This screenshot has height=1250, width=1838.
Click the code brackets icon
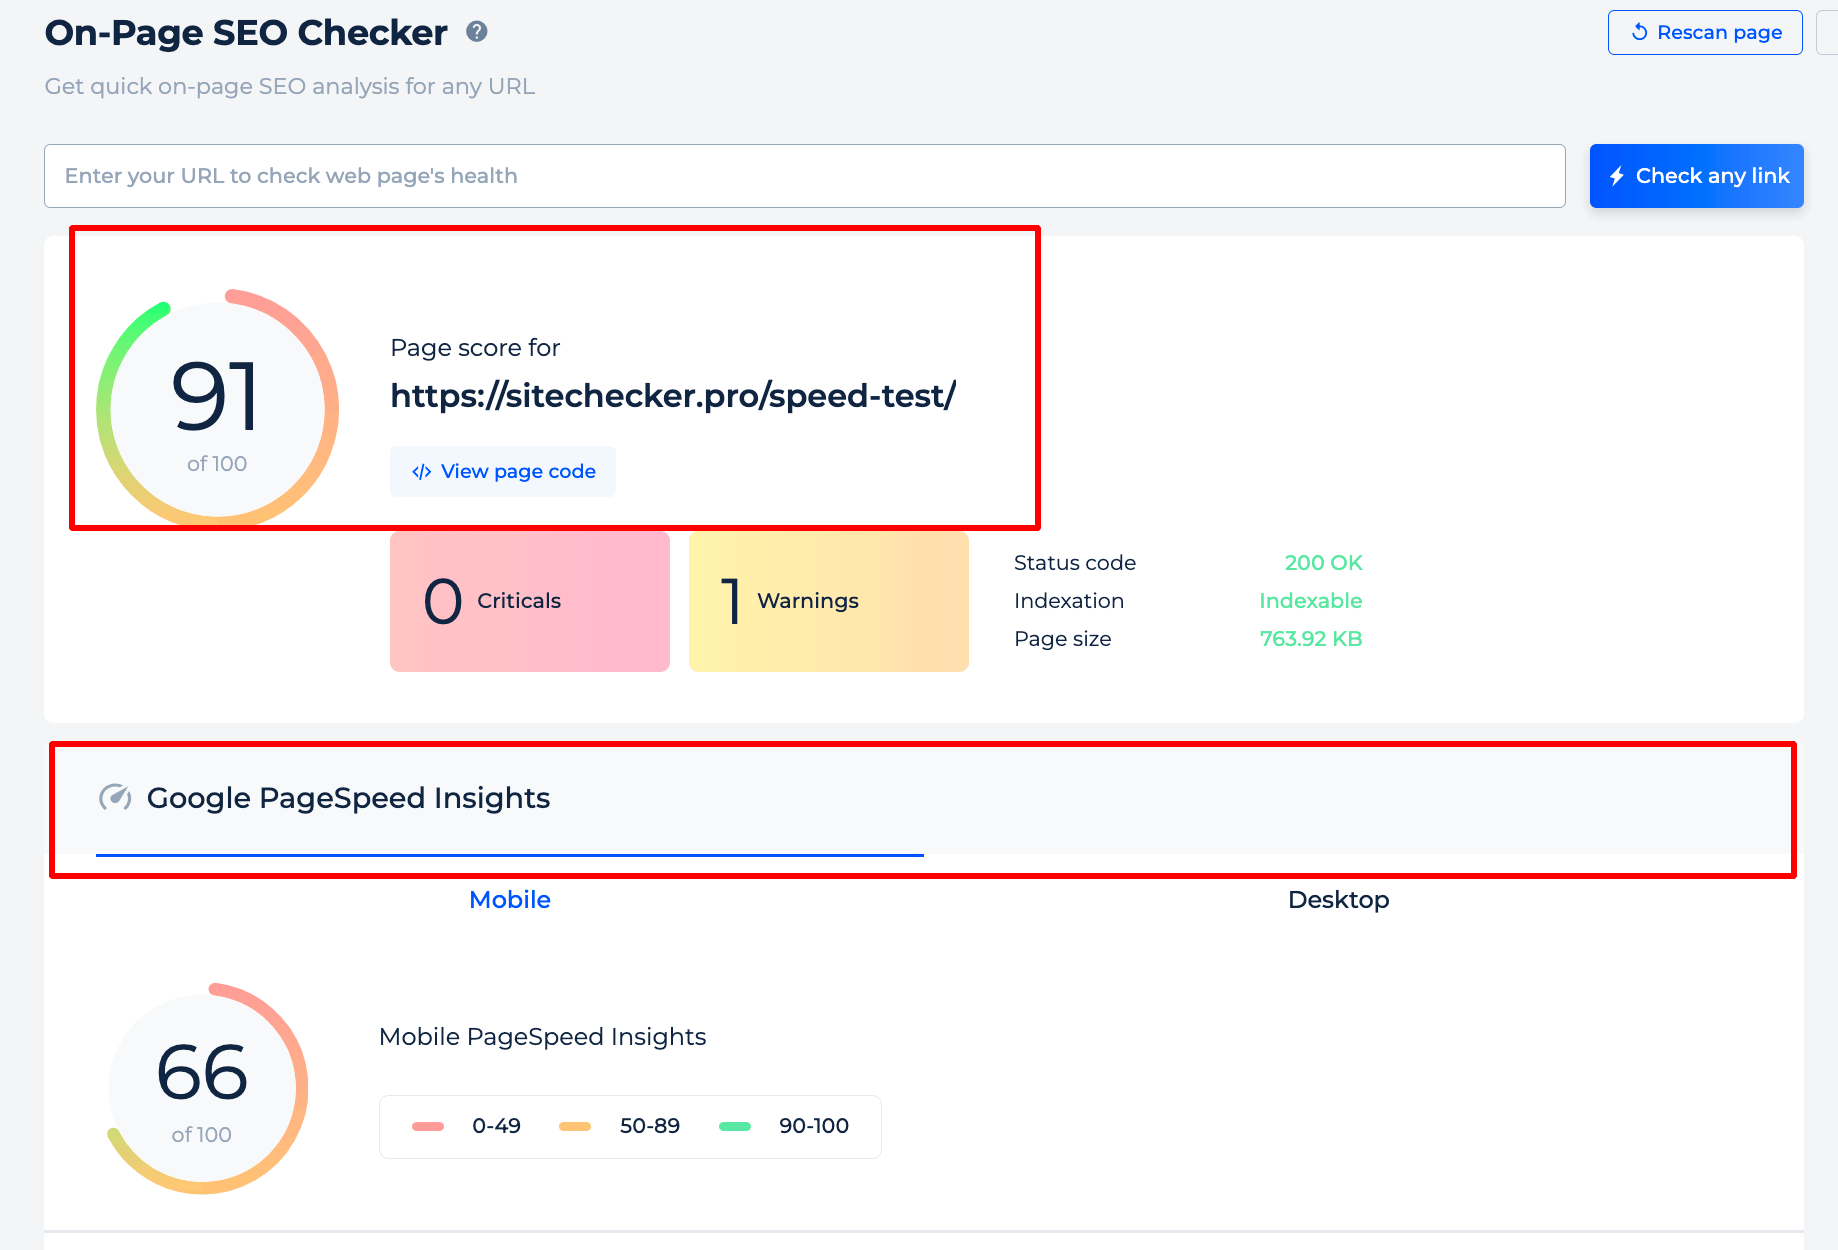422,472
